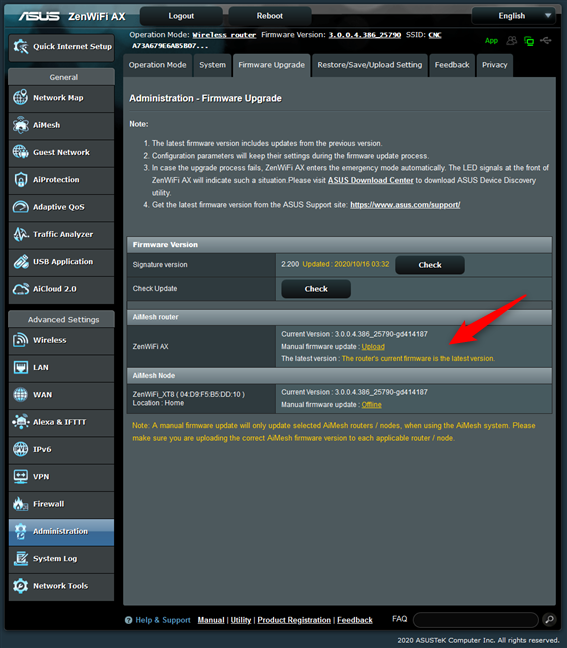Open the IPv6 settings icon
Screen dimensions: 567x648
point(21,449)
